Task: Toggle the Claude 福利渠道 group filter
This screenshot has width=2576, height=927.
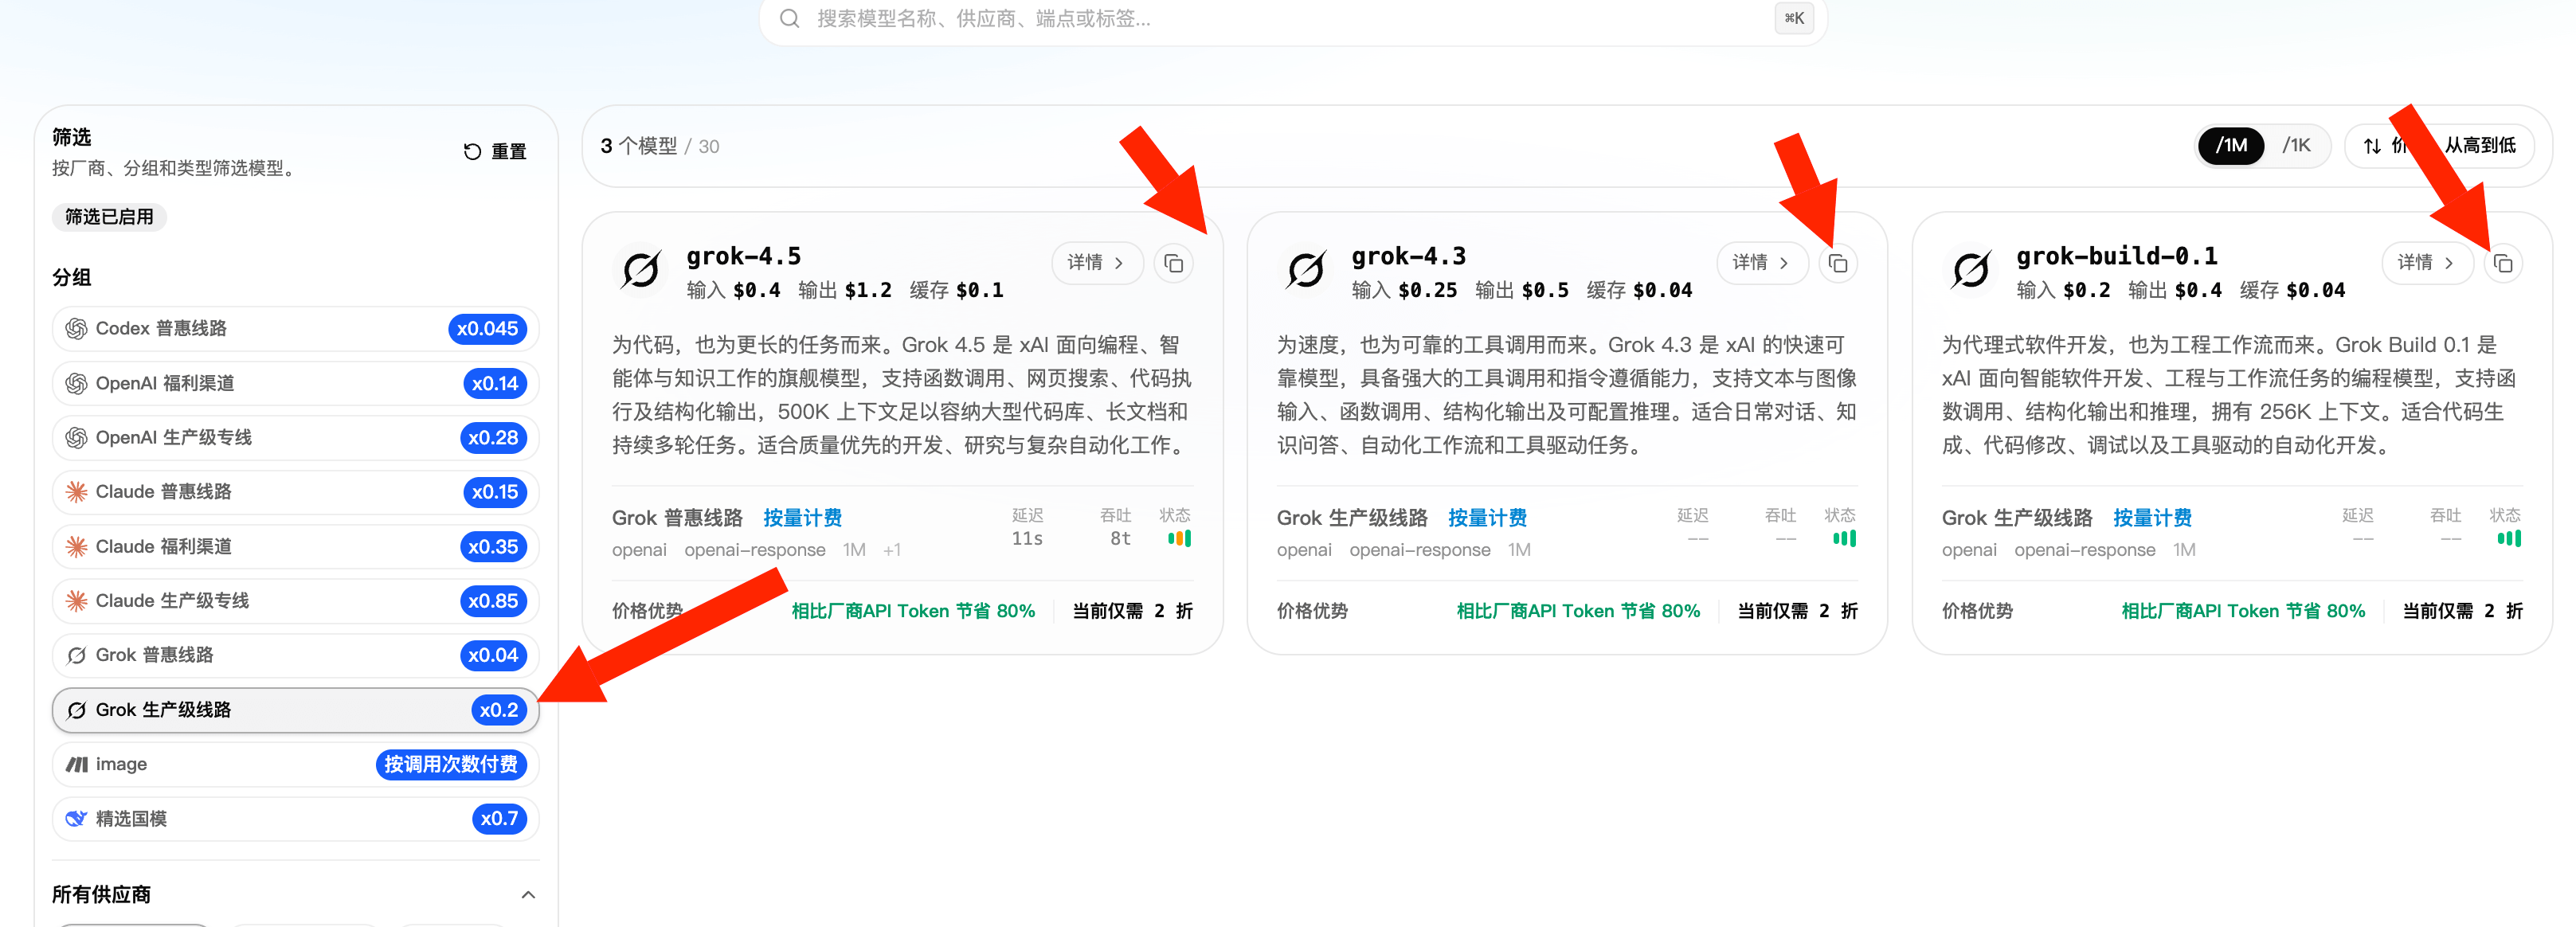Action: (295, 547)
